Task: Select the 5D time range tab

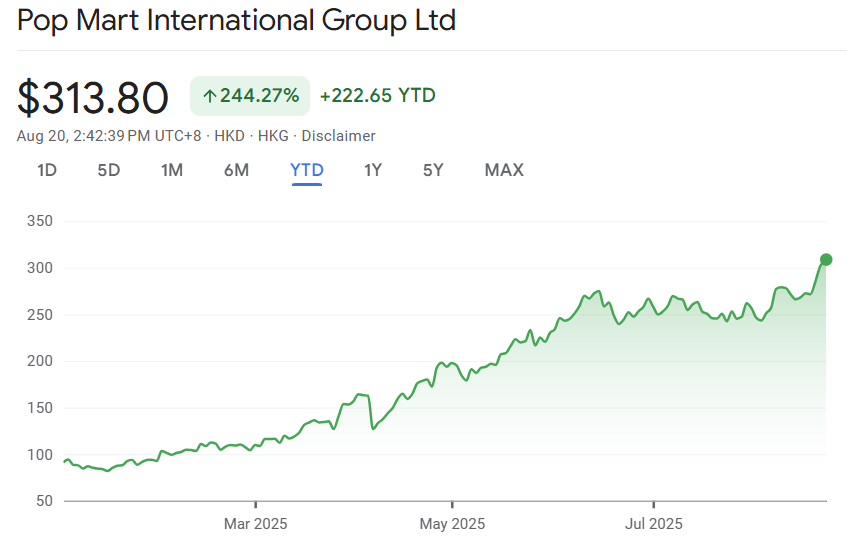Action: 109,170
